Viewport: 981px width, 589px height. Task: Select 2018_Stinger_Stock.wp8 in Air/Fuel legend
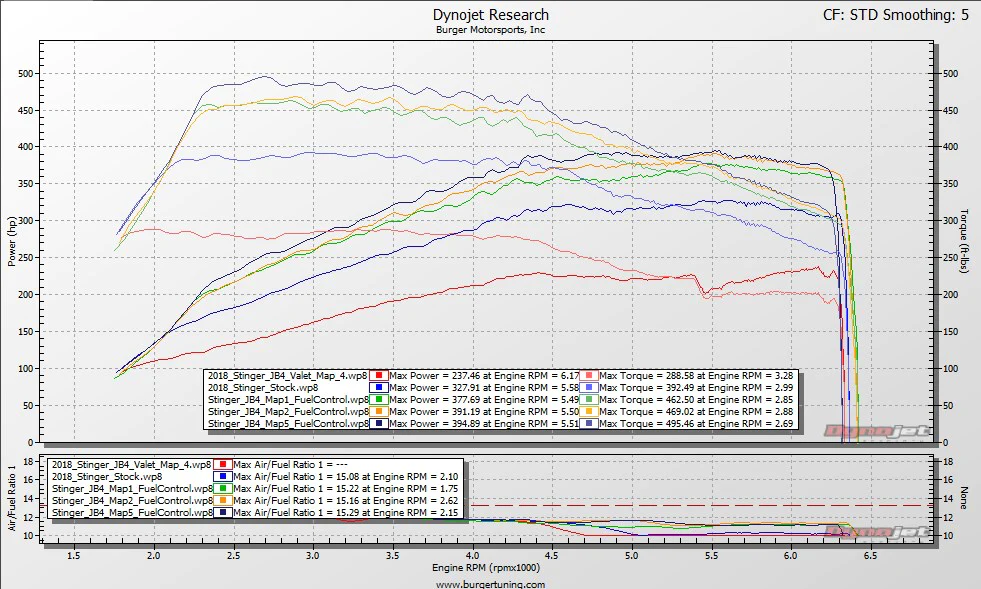tap(107, 476)
